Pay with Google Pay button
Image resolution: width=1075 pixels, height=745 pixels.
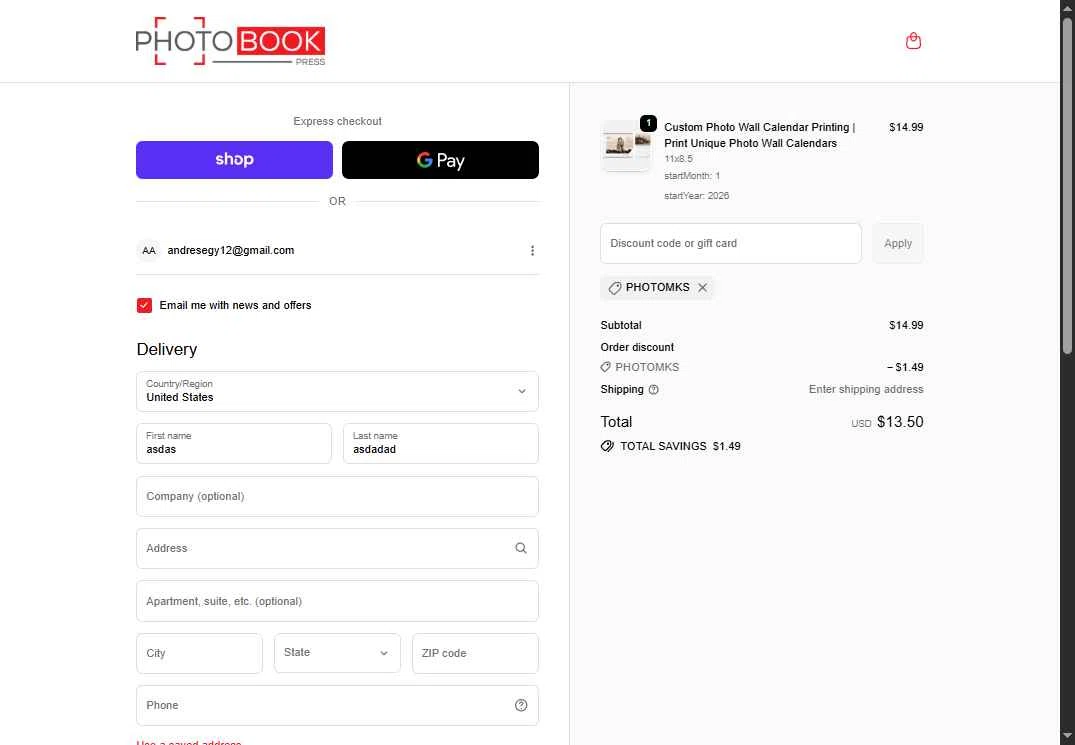click(x=440, y=160)
